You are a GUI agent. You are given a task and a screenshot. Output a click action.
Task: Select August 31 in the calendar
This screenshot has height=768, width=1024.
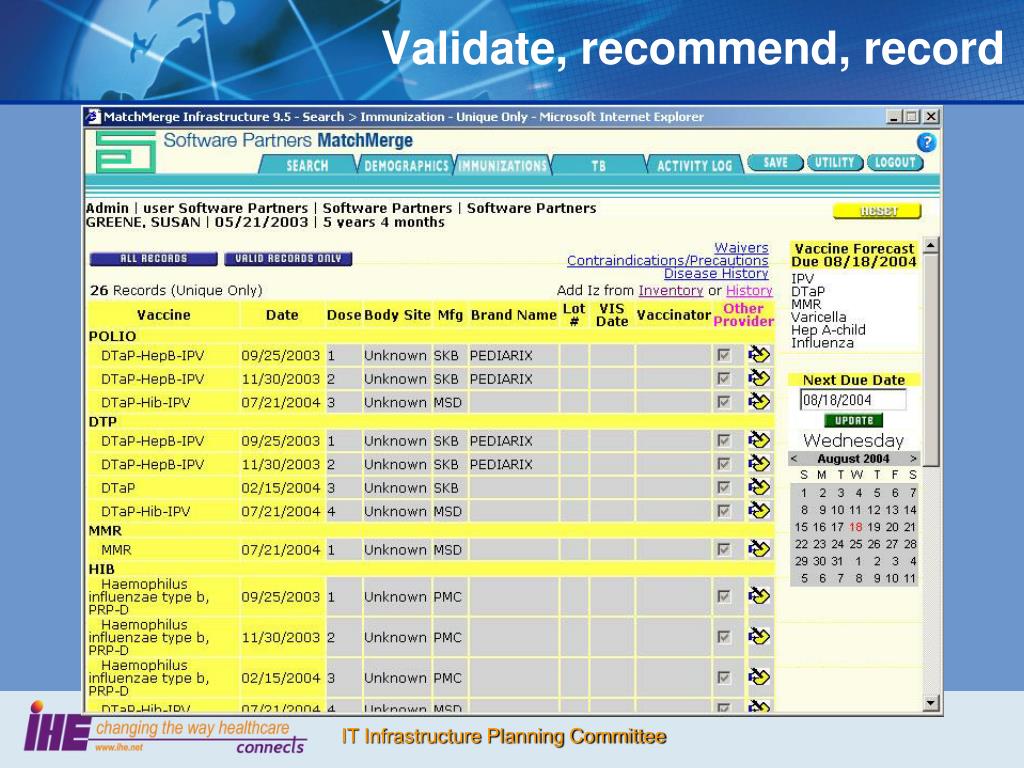pos(837,561)
